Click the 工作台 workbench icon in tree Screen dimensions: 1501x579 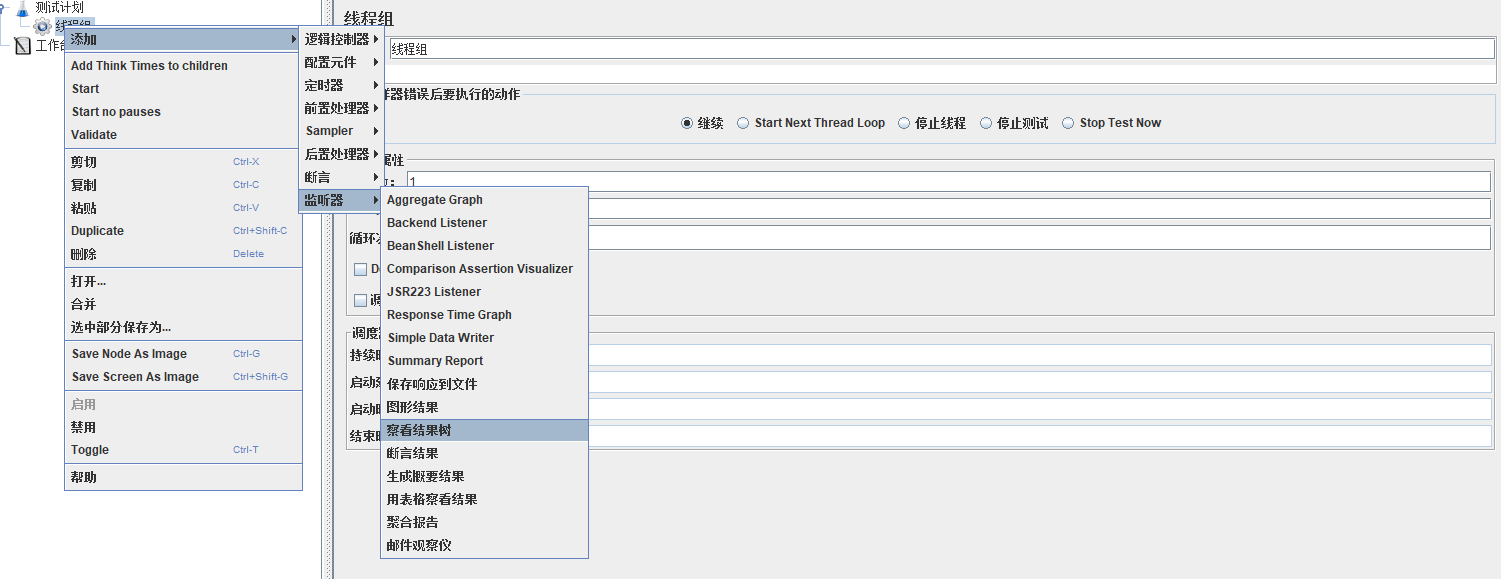[23, 45]
